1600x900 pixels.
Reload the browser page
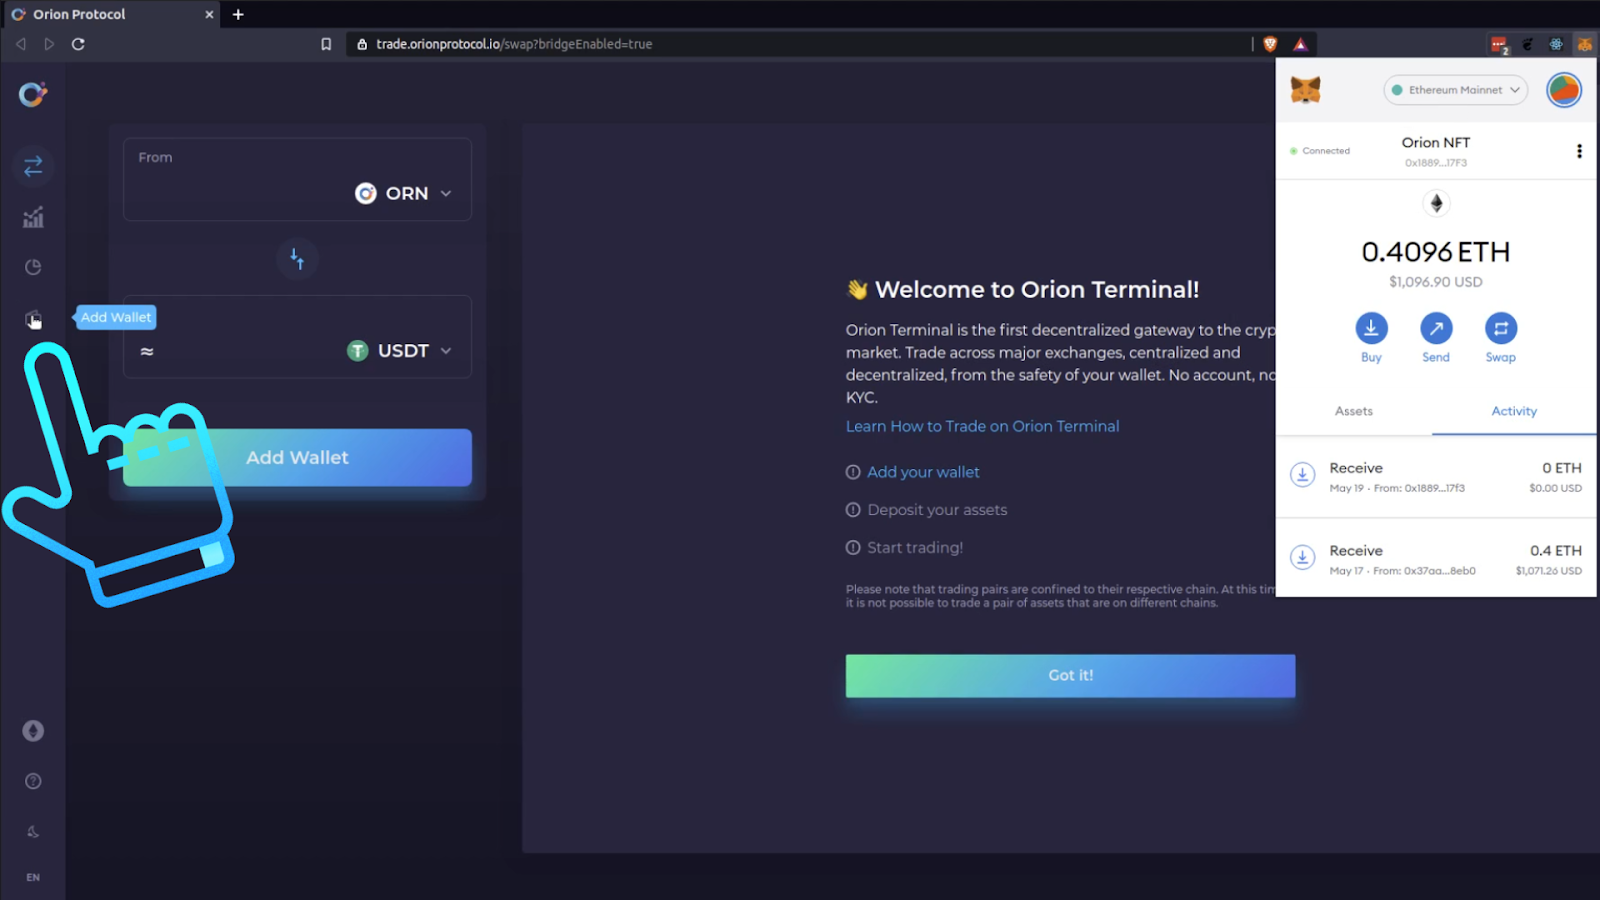point(78,44)
